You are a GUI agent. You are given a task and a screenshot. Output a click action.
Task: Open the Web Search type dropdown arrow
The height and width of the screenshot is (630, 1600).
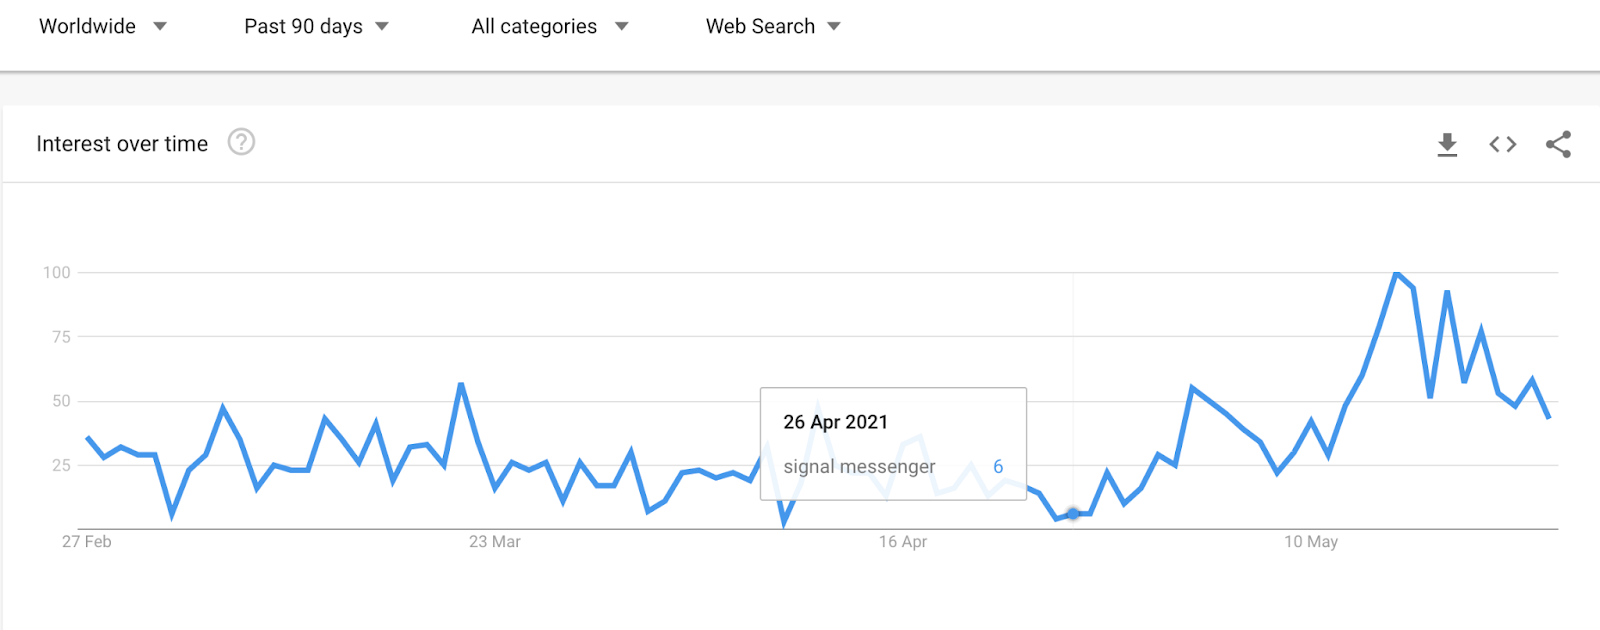[x=834, y=27]
